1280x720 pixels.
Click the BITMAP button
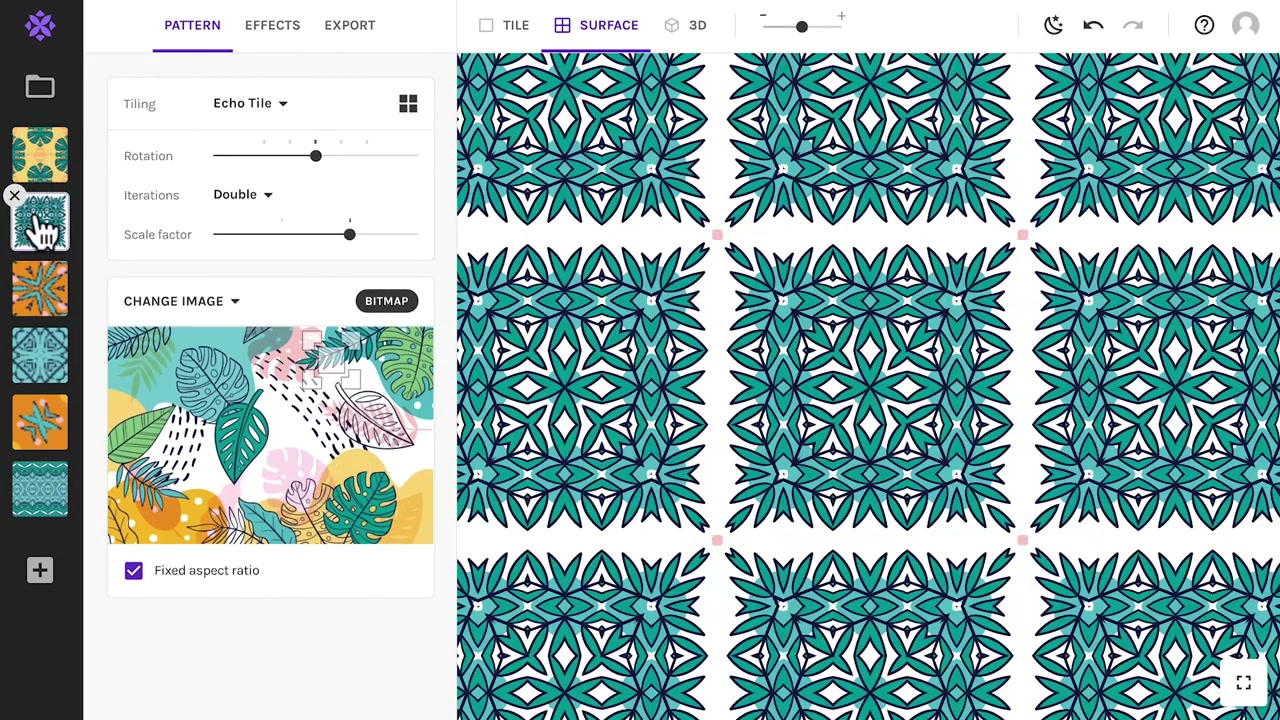point(386,301)
